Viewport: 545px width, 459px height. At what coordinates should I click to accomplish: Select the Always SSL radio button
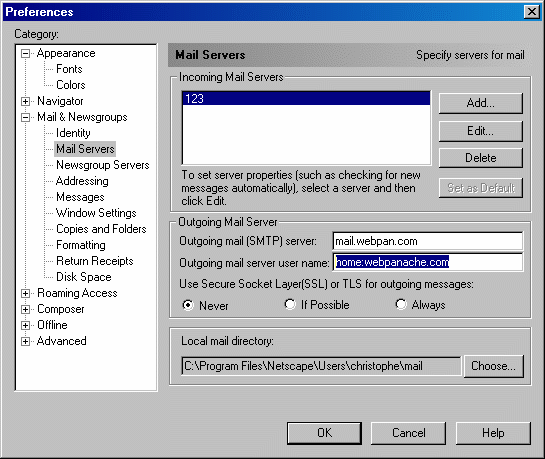(401, 304)
